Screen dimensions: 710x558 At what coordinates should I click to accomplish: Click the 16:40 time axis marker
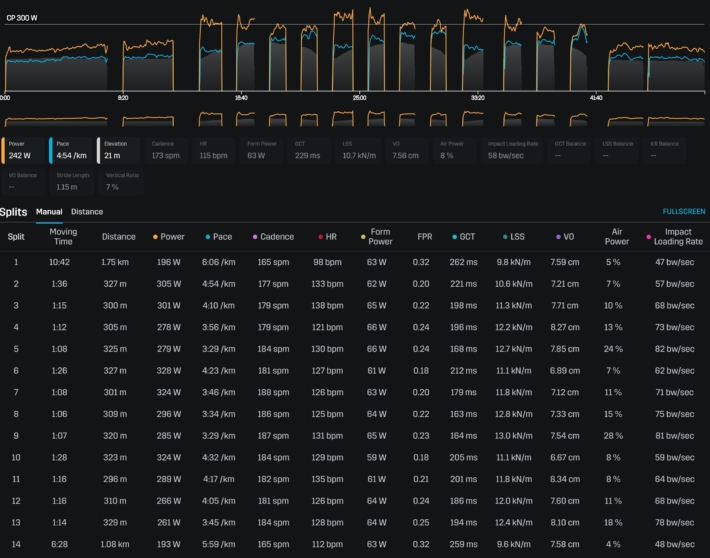241,98
